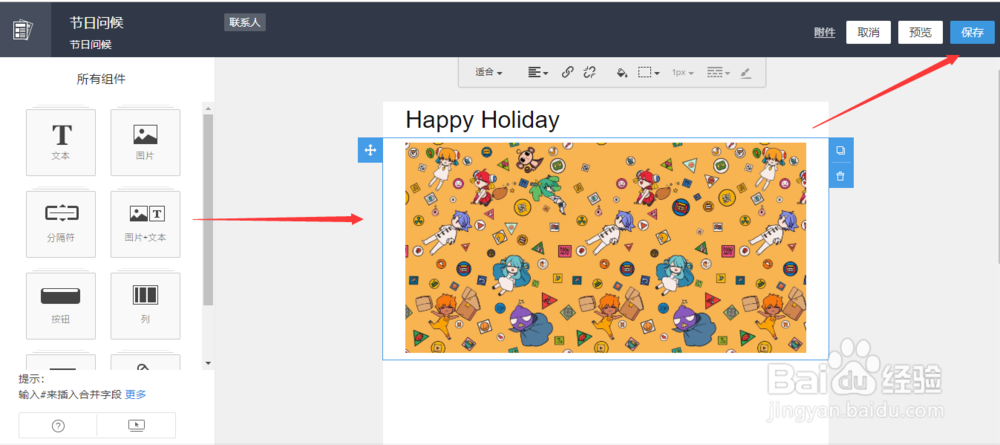The width and height of the screenshot is (1000, 445).
Task: Click the move handle on image block
Action: (370, 150)
